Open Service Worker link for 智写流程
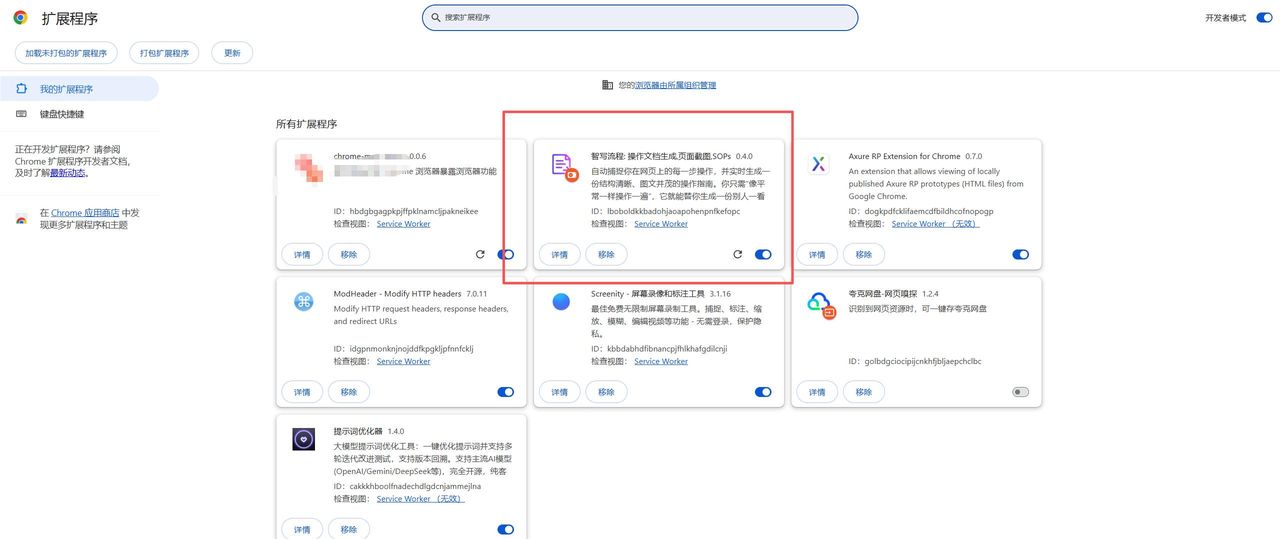Image resolution: width=1280 pixels, height=539 pixels. click(661, 224)
